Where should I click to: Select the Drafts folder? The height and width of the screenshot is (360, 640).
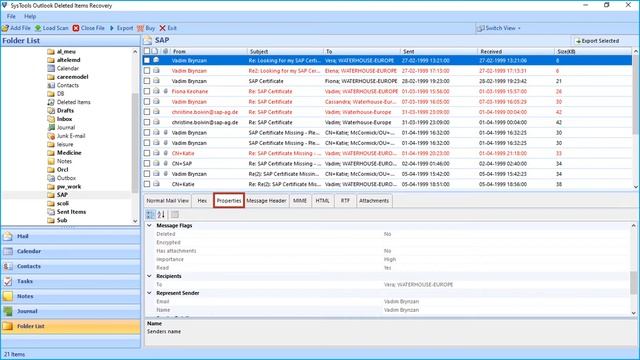click(x=61, y=111)
